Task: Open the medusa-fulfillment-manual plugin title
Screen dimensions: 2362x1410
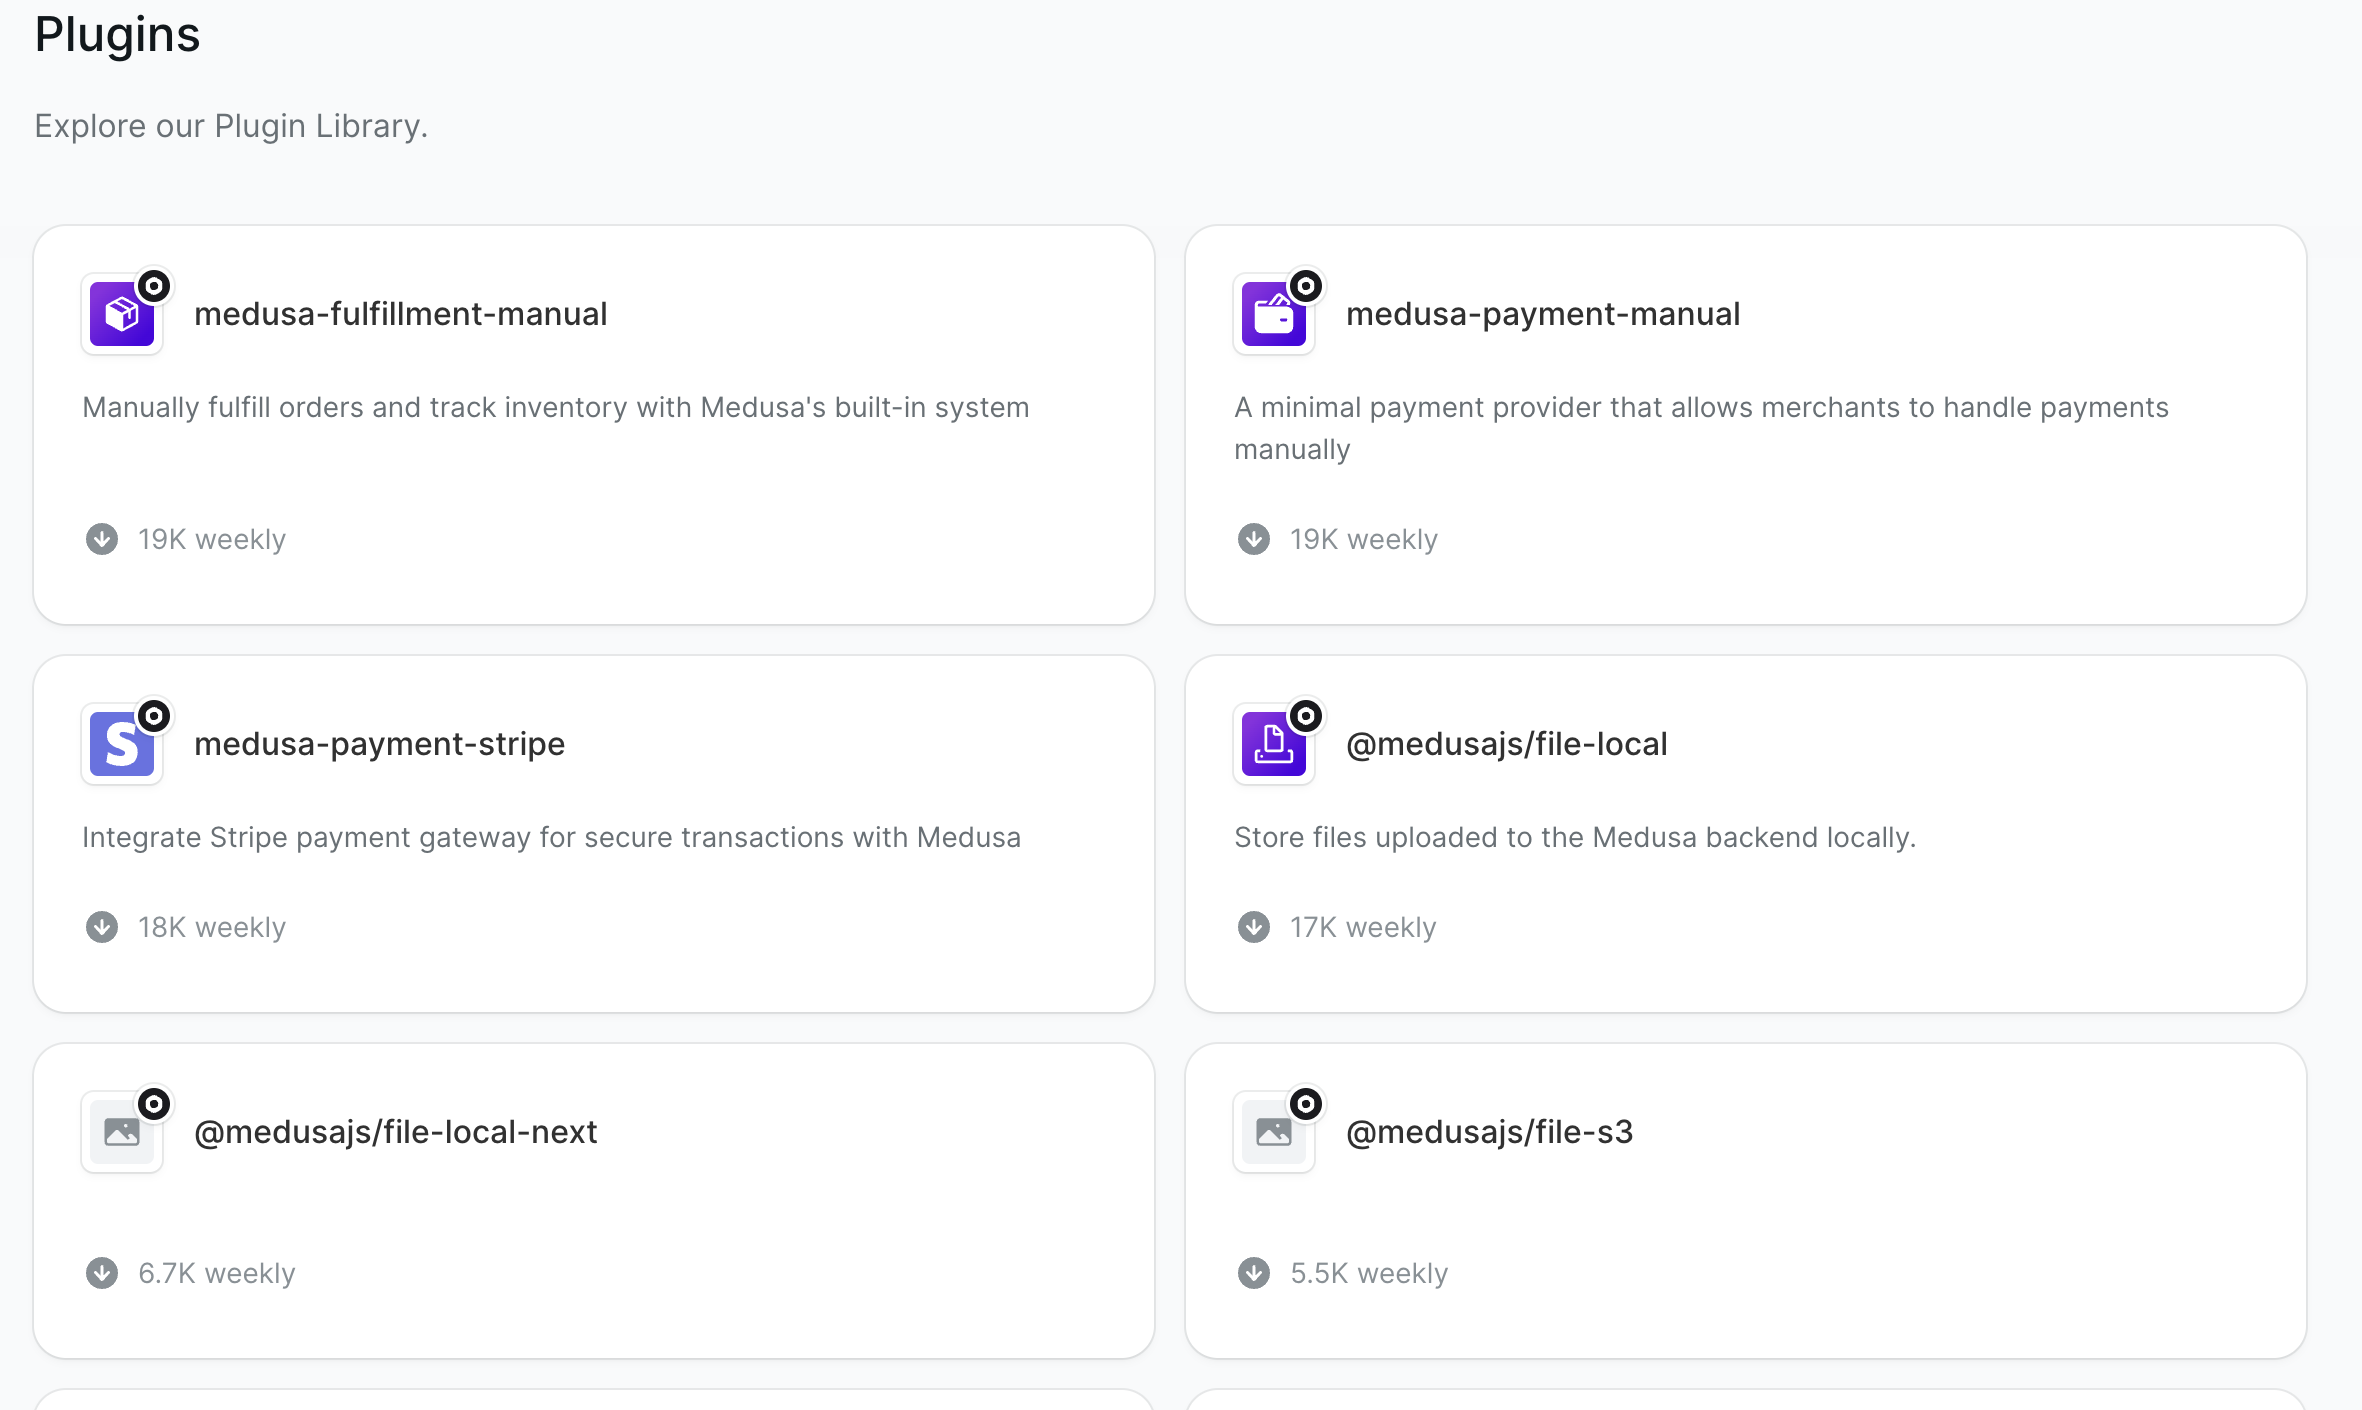Action: [401, 314]
